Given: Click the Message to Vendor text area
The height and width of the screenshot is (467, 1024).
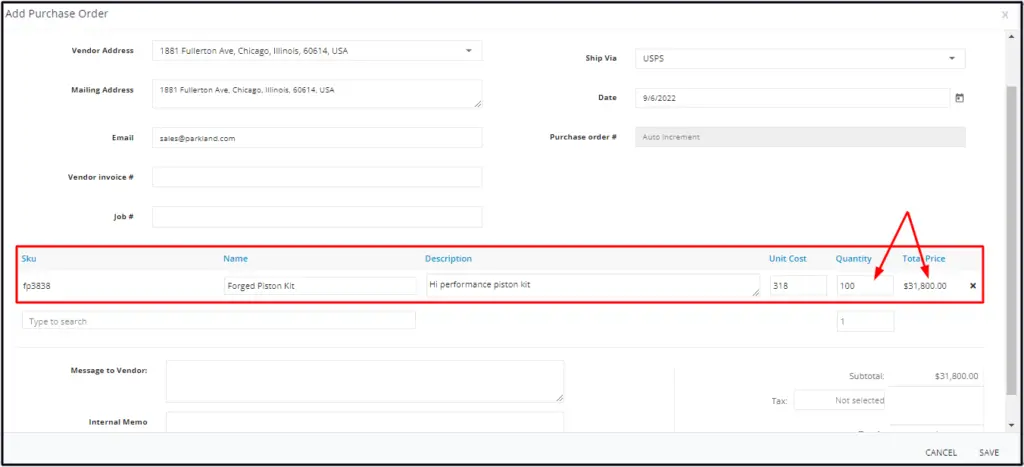Looking at the screenshot, I should point(364,381).
